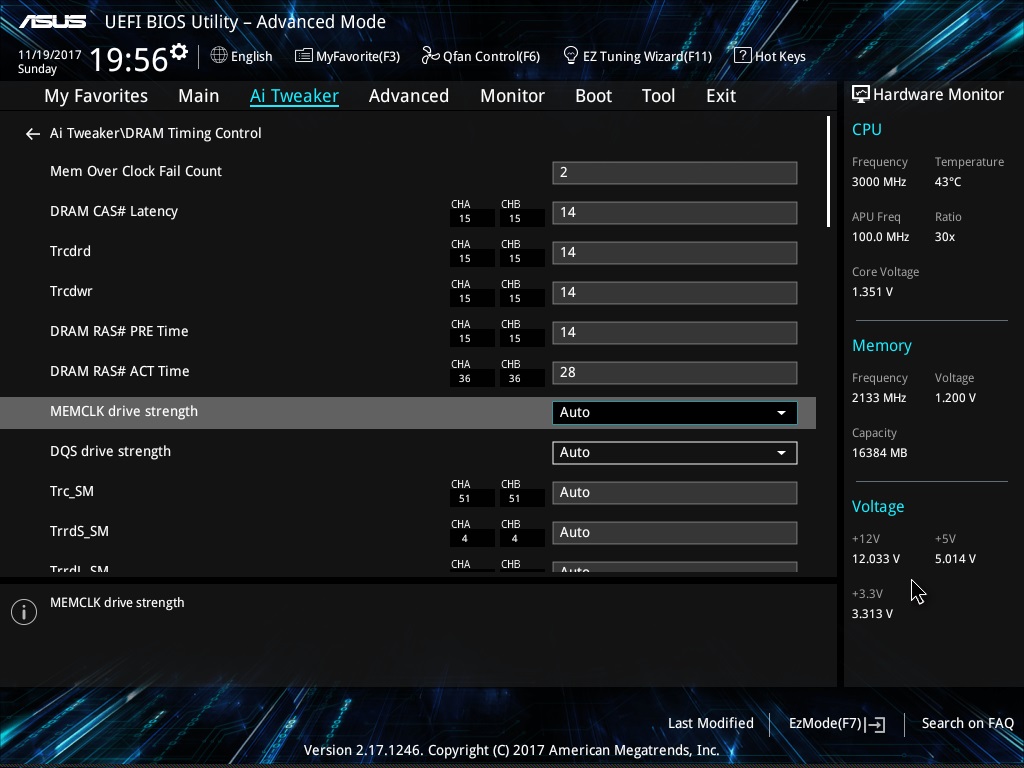Click DRAM CAS# Latency value field
The width and height of the screenshot is (1024, 768).
pyautogui.click(x=675, y=213)
